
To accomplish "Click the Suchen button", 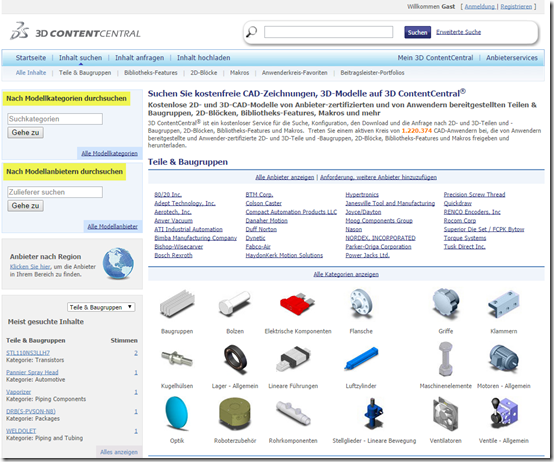I will (417, 32).
